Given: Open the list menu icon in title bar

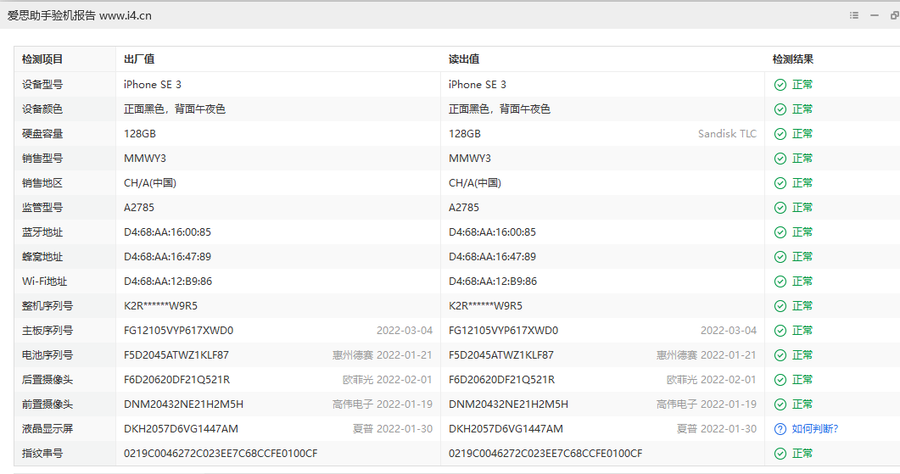Looking at the screenshot, I should point(854,15).
